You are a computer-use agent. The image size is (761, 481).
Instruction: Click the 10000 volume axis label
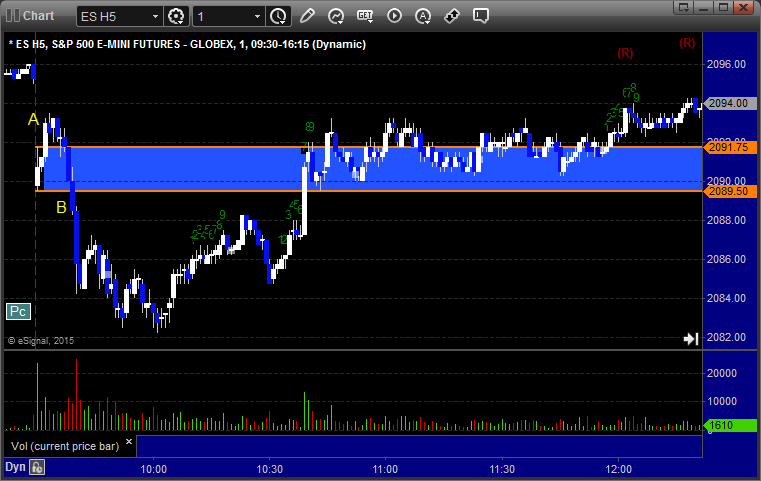[722, 401]
